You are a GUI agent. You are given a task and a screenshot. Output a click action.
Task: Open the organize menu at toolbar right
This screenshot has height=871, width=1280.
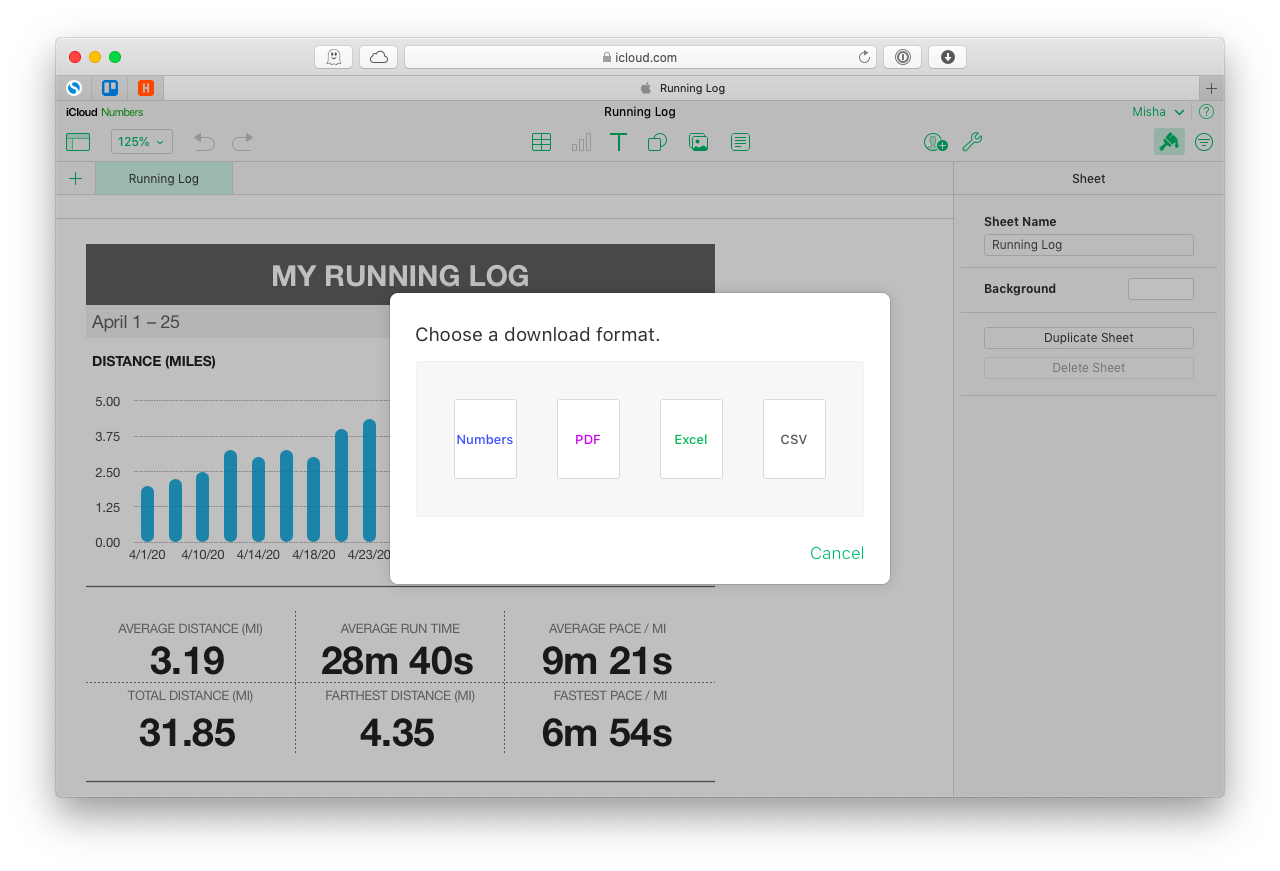coord(1203,141)
